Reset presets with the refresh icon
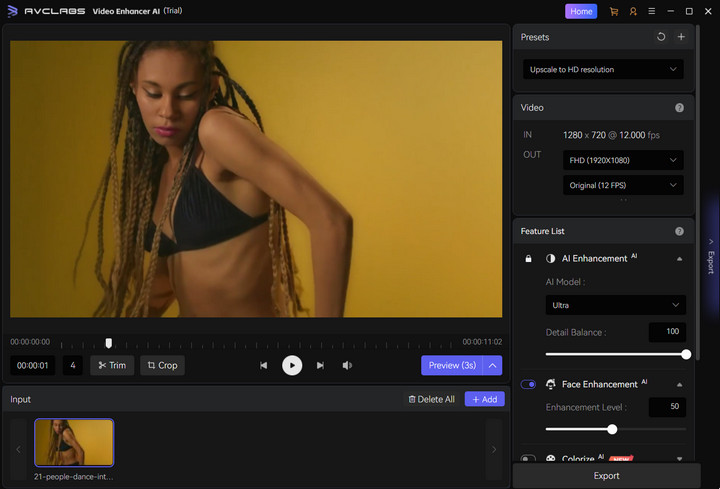The image size is (720, 489). (x=661, y=37)
